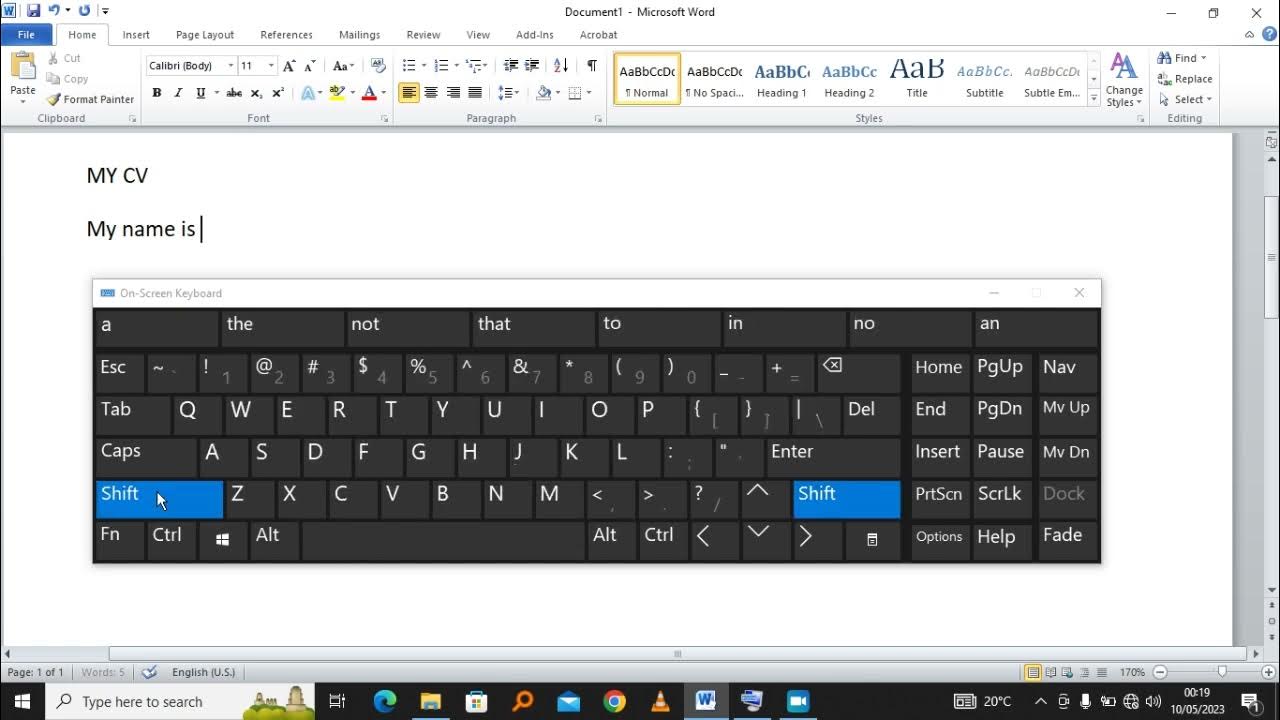Click the Save icon in Quick Access Toolbar
The height and width of the screenshot is (720, 1280).
[x=33, y=11]
